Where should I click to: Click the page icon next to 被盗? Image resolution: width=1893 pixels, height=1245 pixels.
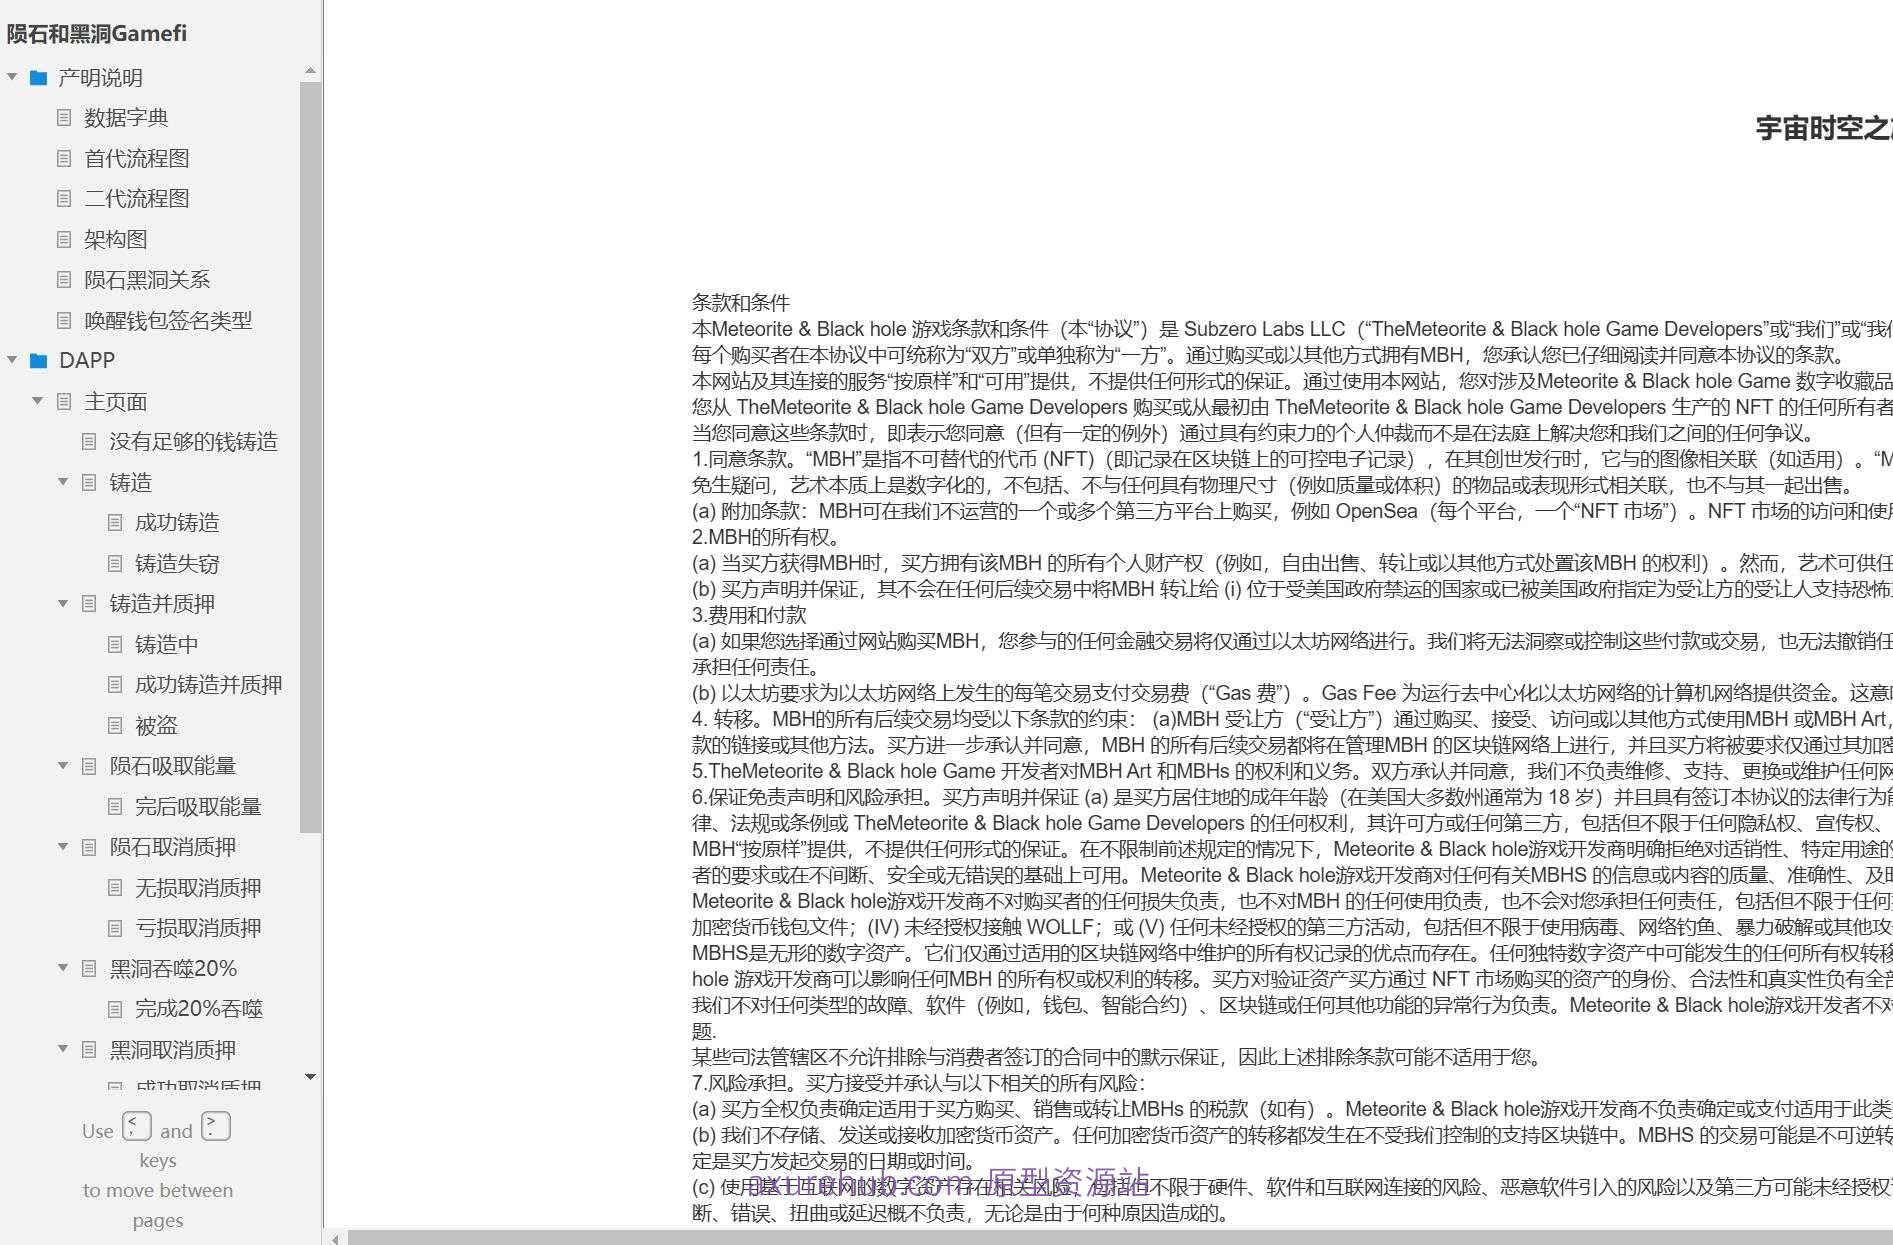coord(115,725)
